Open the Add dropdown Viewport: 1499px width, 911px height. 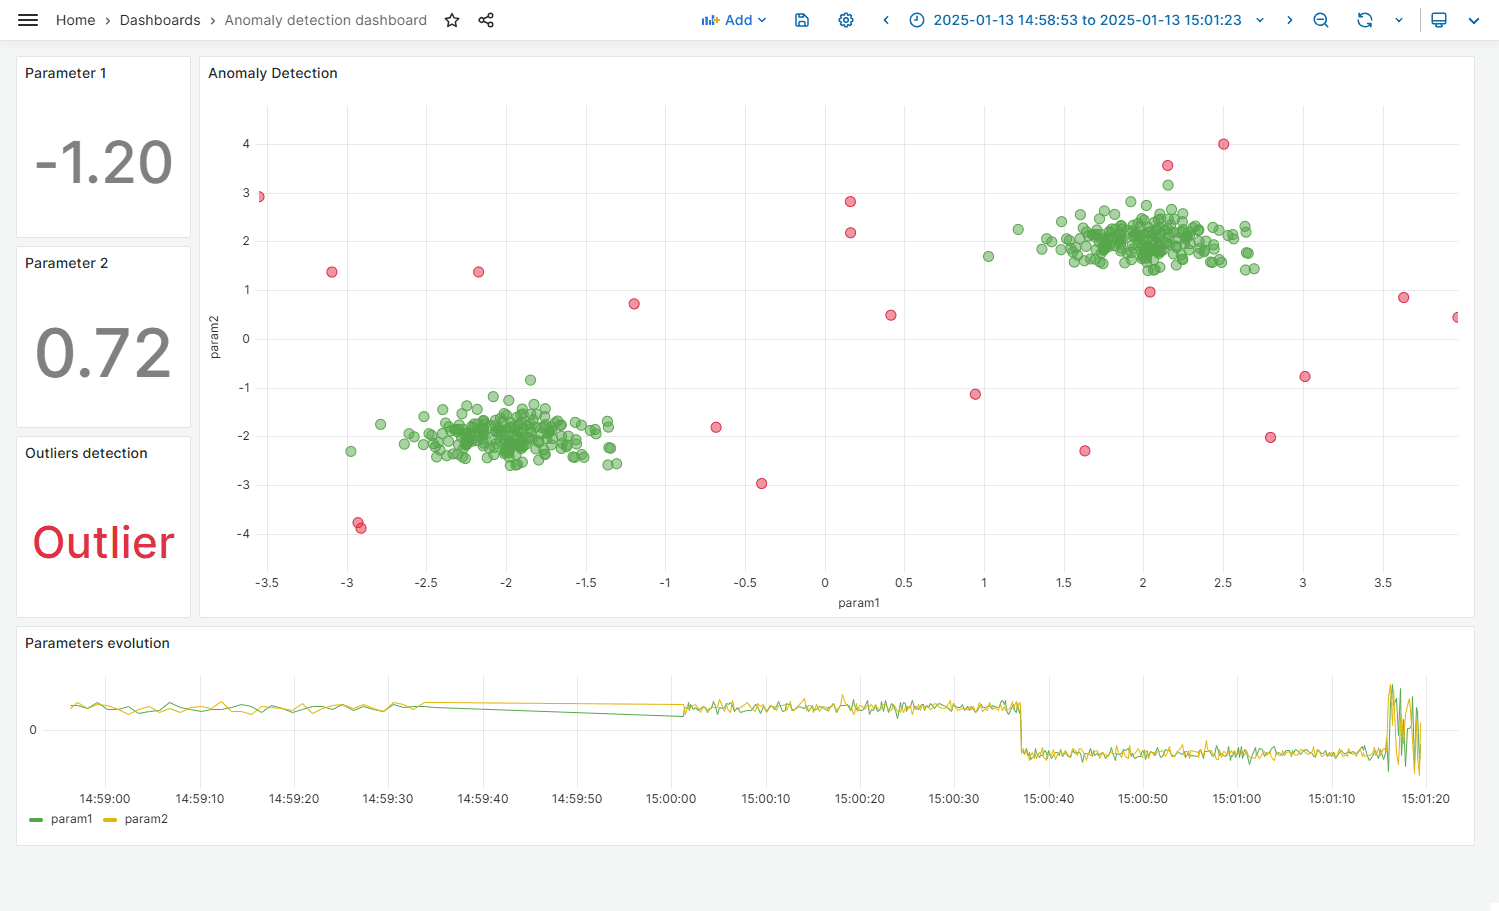(734, 20)
